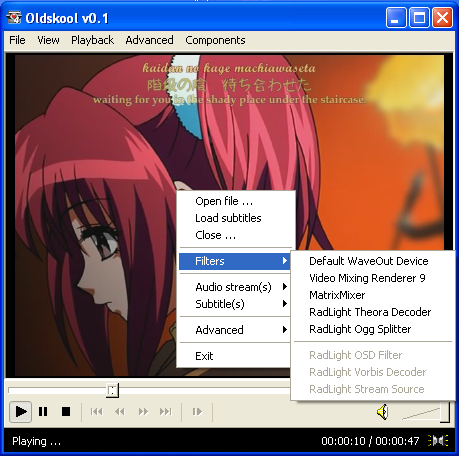Viewport: 459px width, 456px height.
Task: Select RadLight Theora Decoder
Action: tap(373, 312)
